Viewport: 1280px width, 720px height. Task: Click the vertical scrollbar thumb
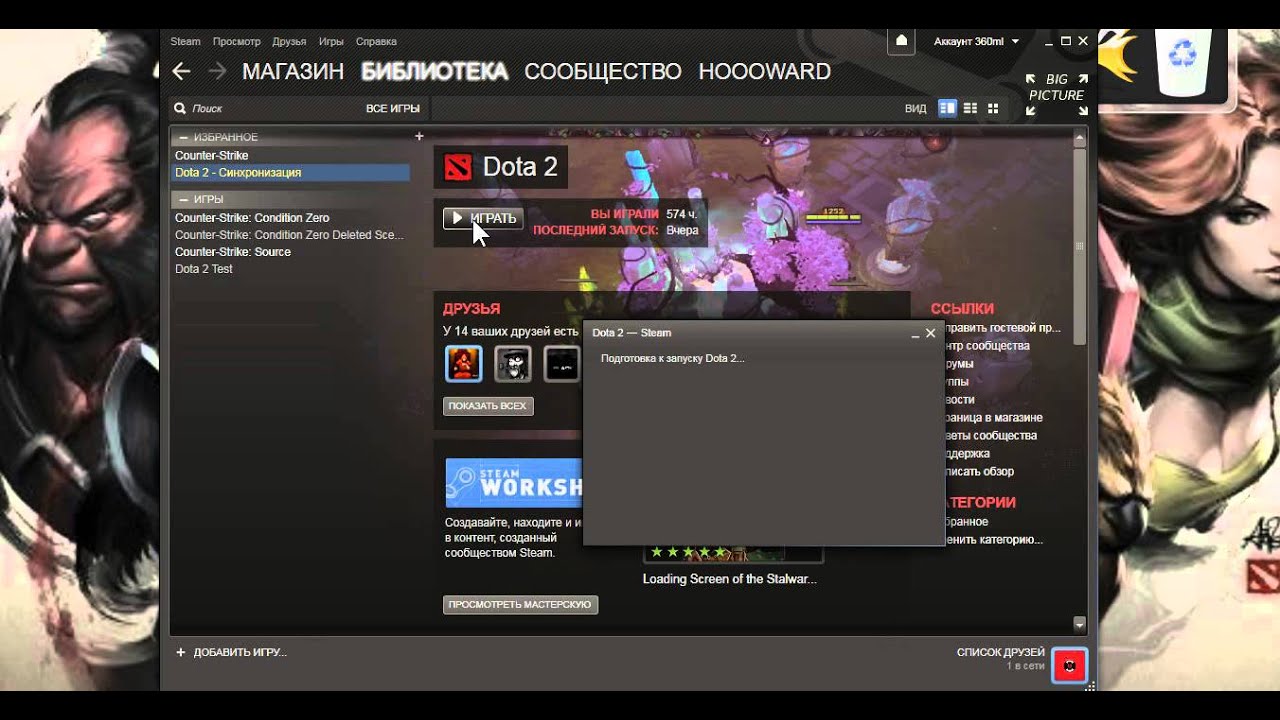[x=1080, y=246]
